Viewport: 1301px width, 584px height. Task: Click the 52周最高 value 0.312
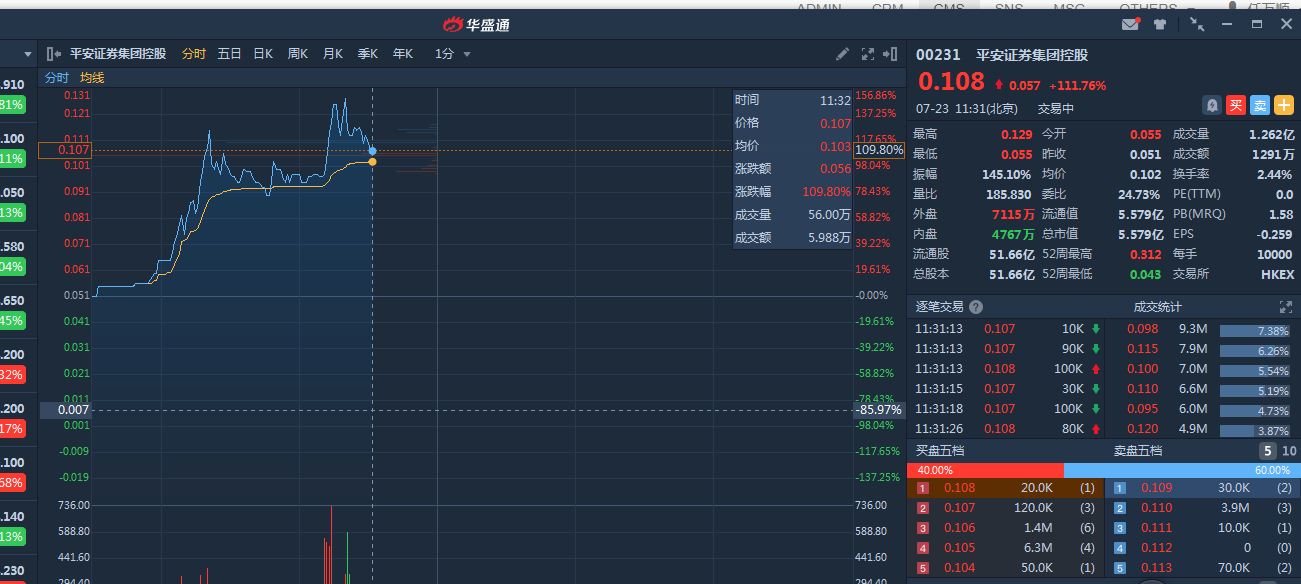(x=1145, y=254)
